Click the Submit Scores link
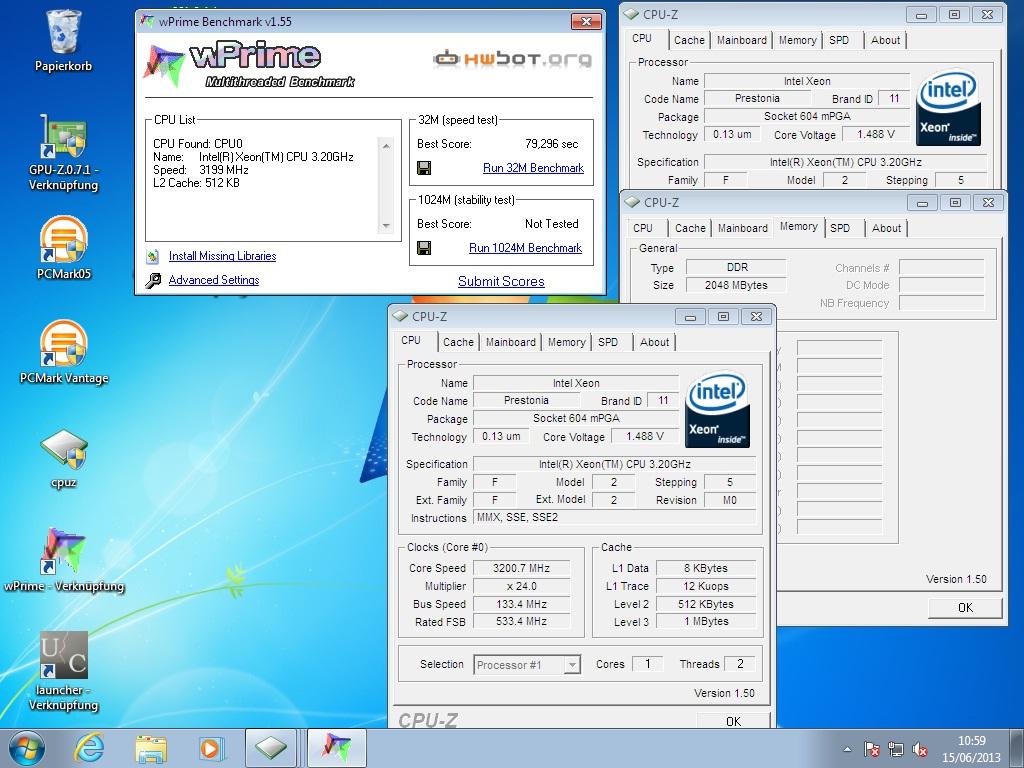Screen dimensions: 1024x768 click(501, 281)
